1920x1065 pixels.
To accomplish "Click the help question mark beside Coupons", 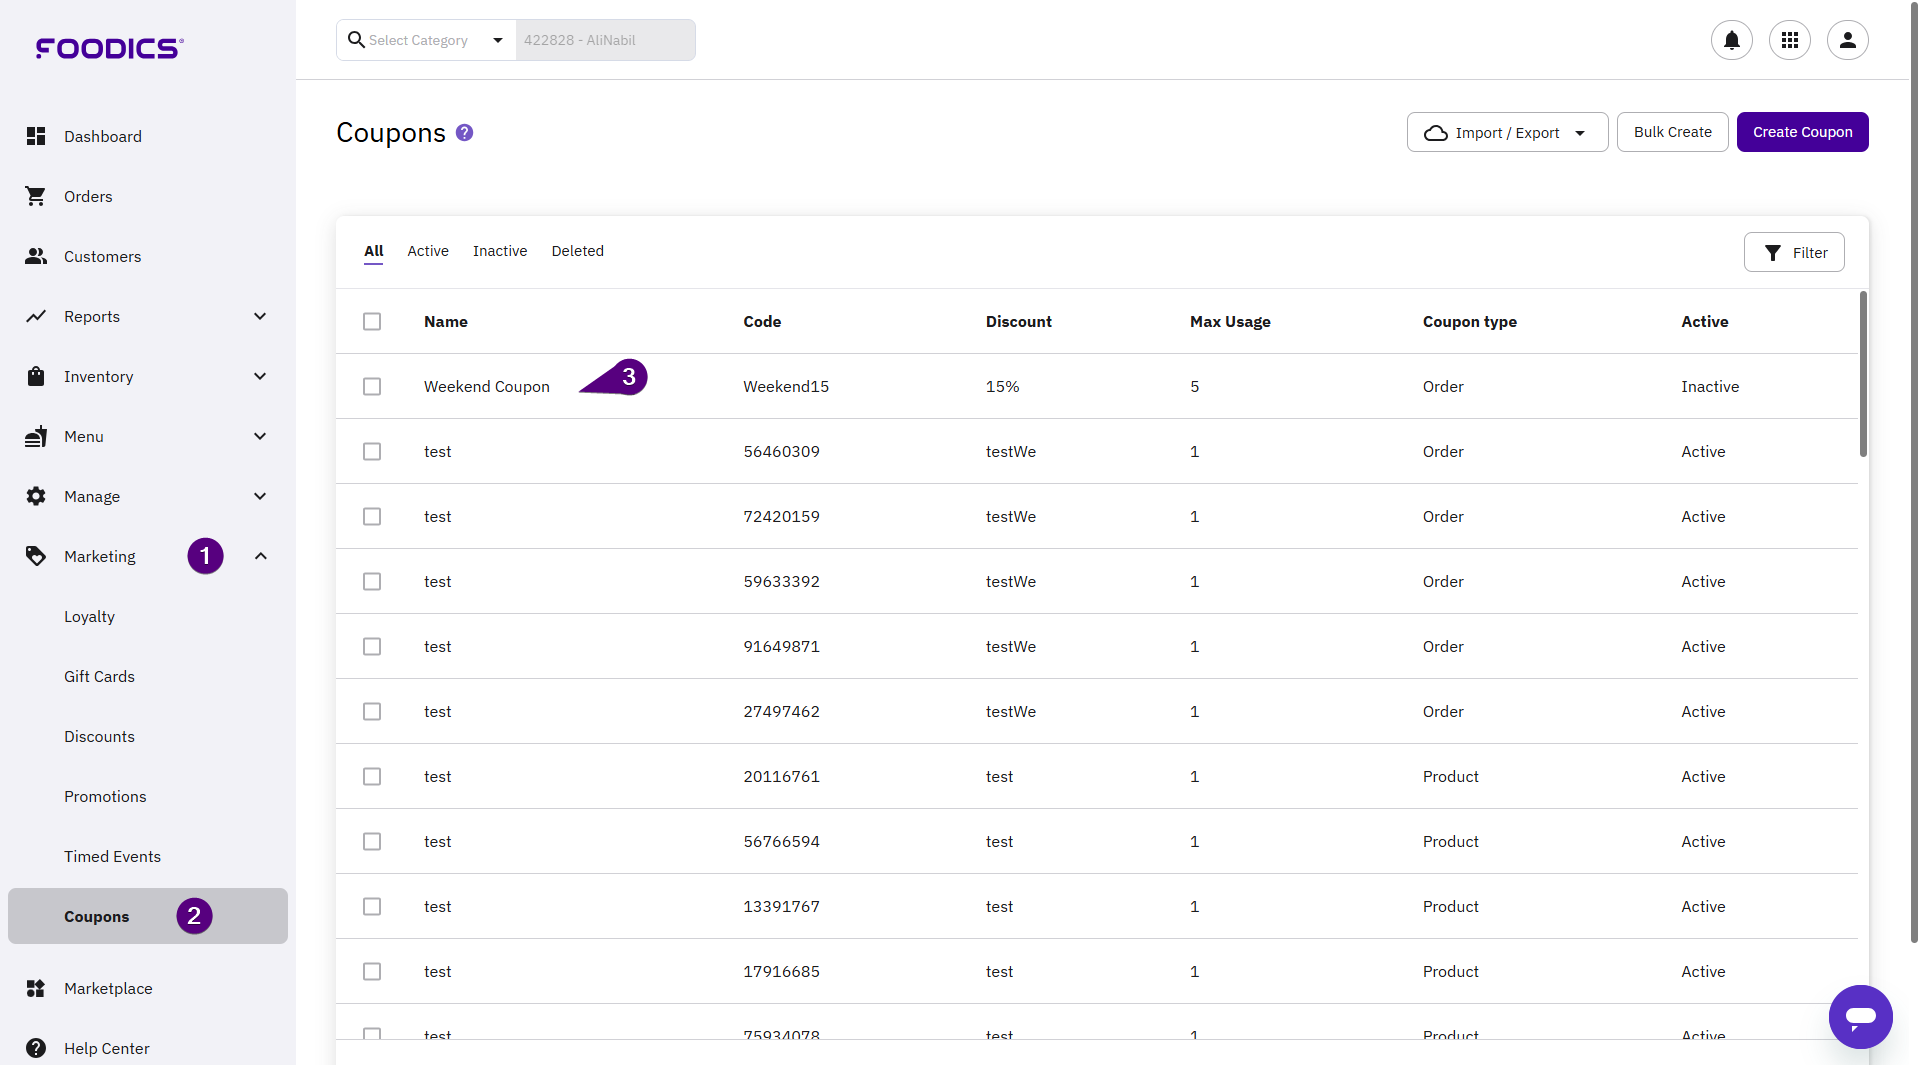I will coord(464,132).
